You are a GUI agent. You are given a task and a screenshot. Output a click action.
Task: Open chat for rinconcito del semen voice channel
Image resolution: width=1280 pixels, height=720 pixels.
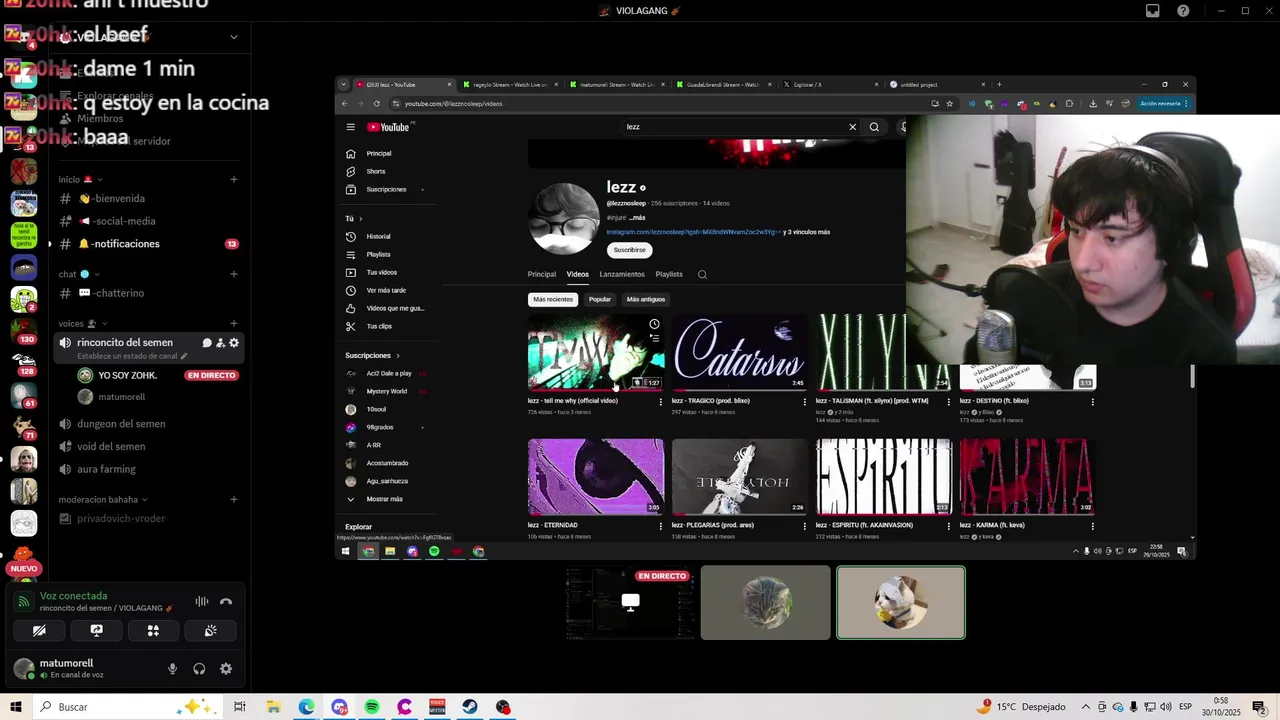click(x=207, y=343)
